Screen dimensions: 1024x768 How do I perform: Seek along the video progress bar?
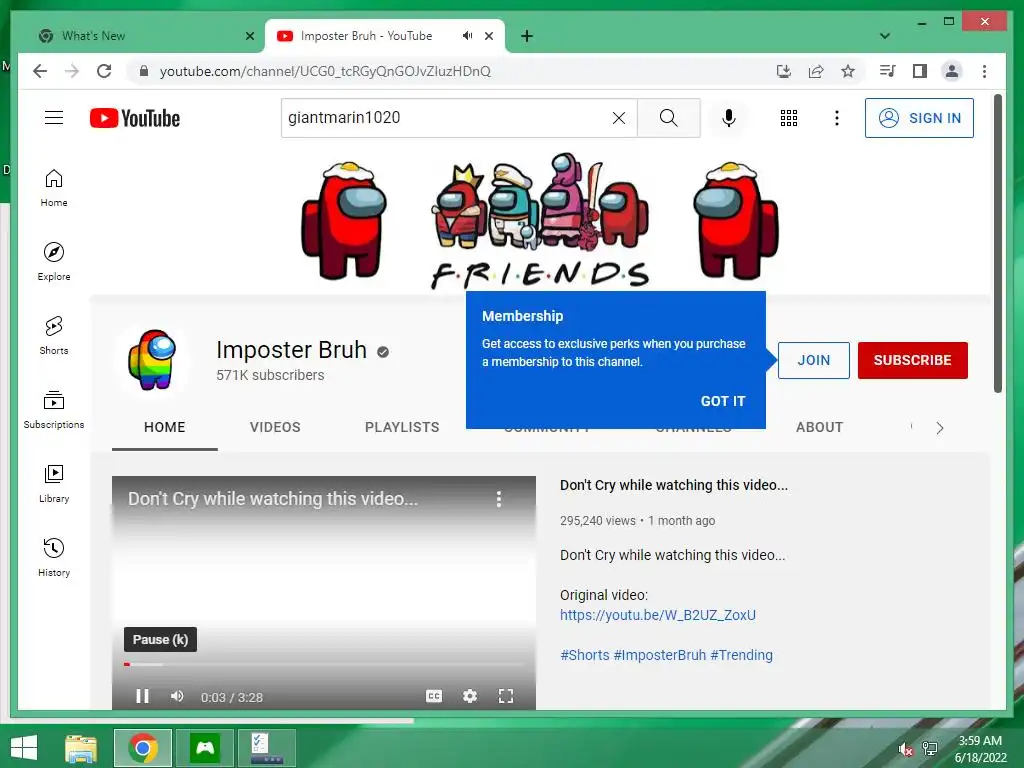point(323,664)
